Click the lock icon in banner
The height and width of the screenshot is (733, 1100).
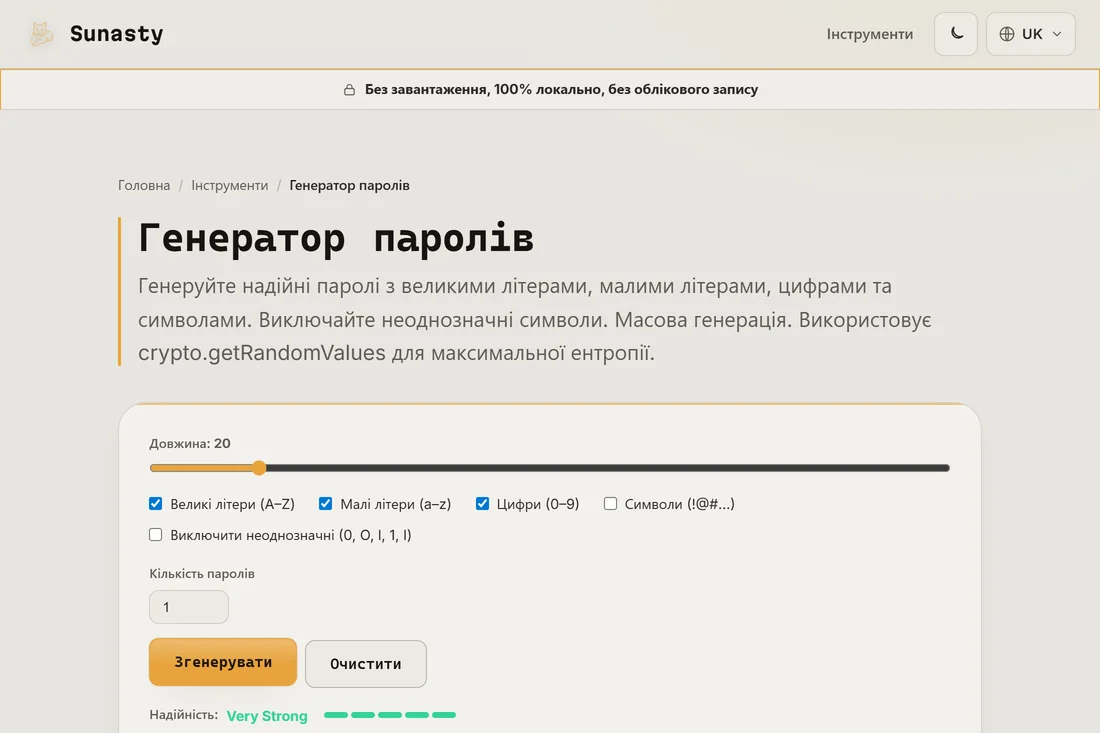349,90
